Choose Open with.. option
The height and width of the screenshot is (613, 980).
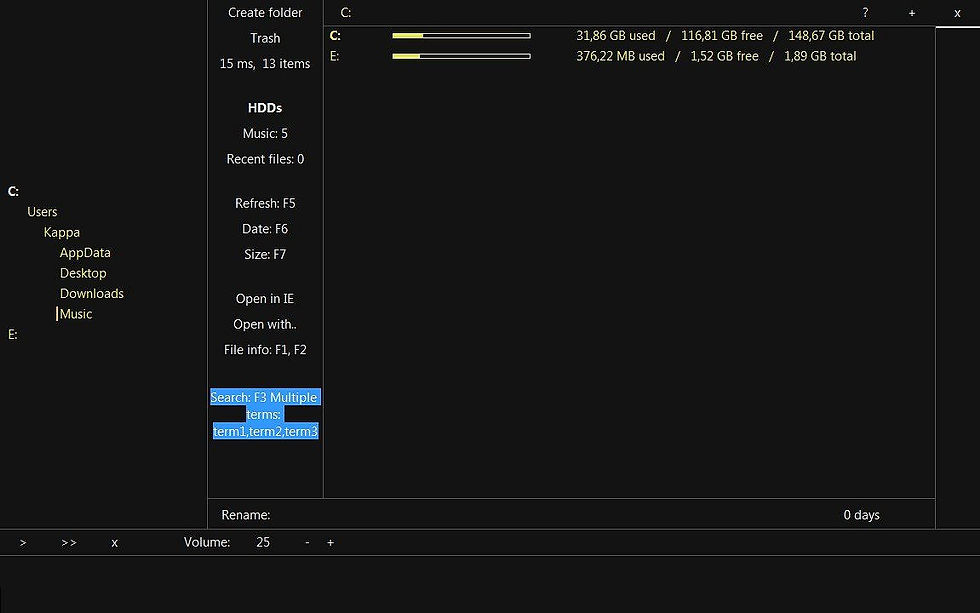265,325
